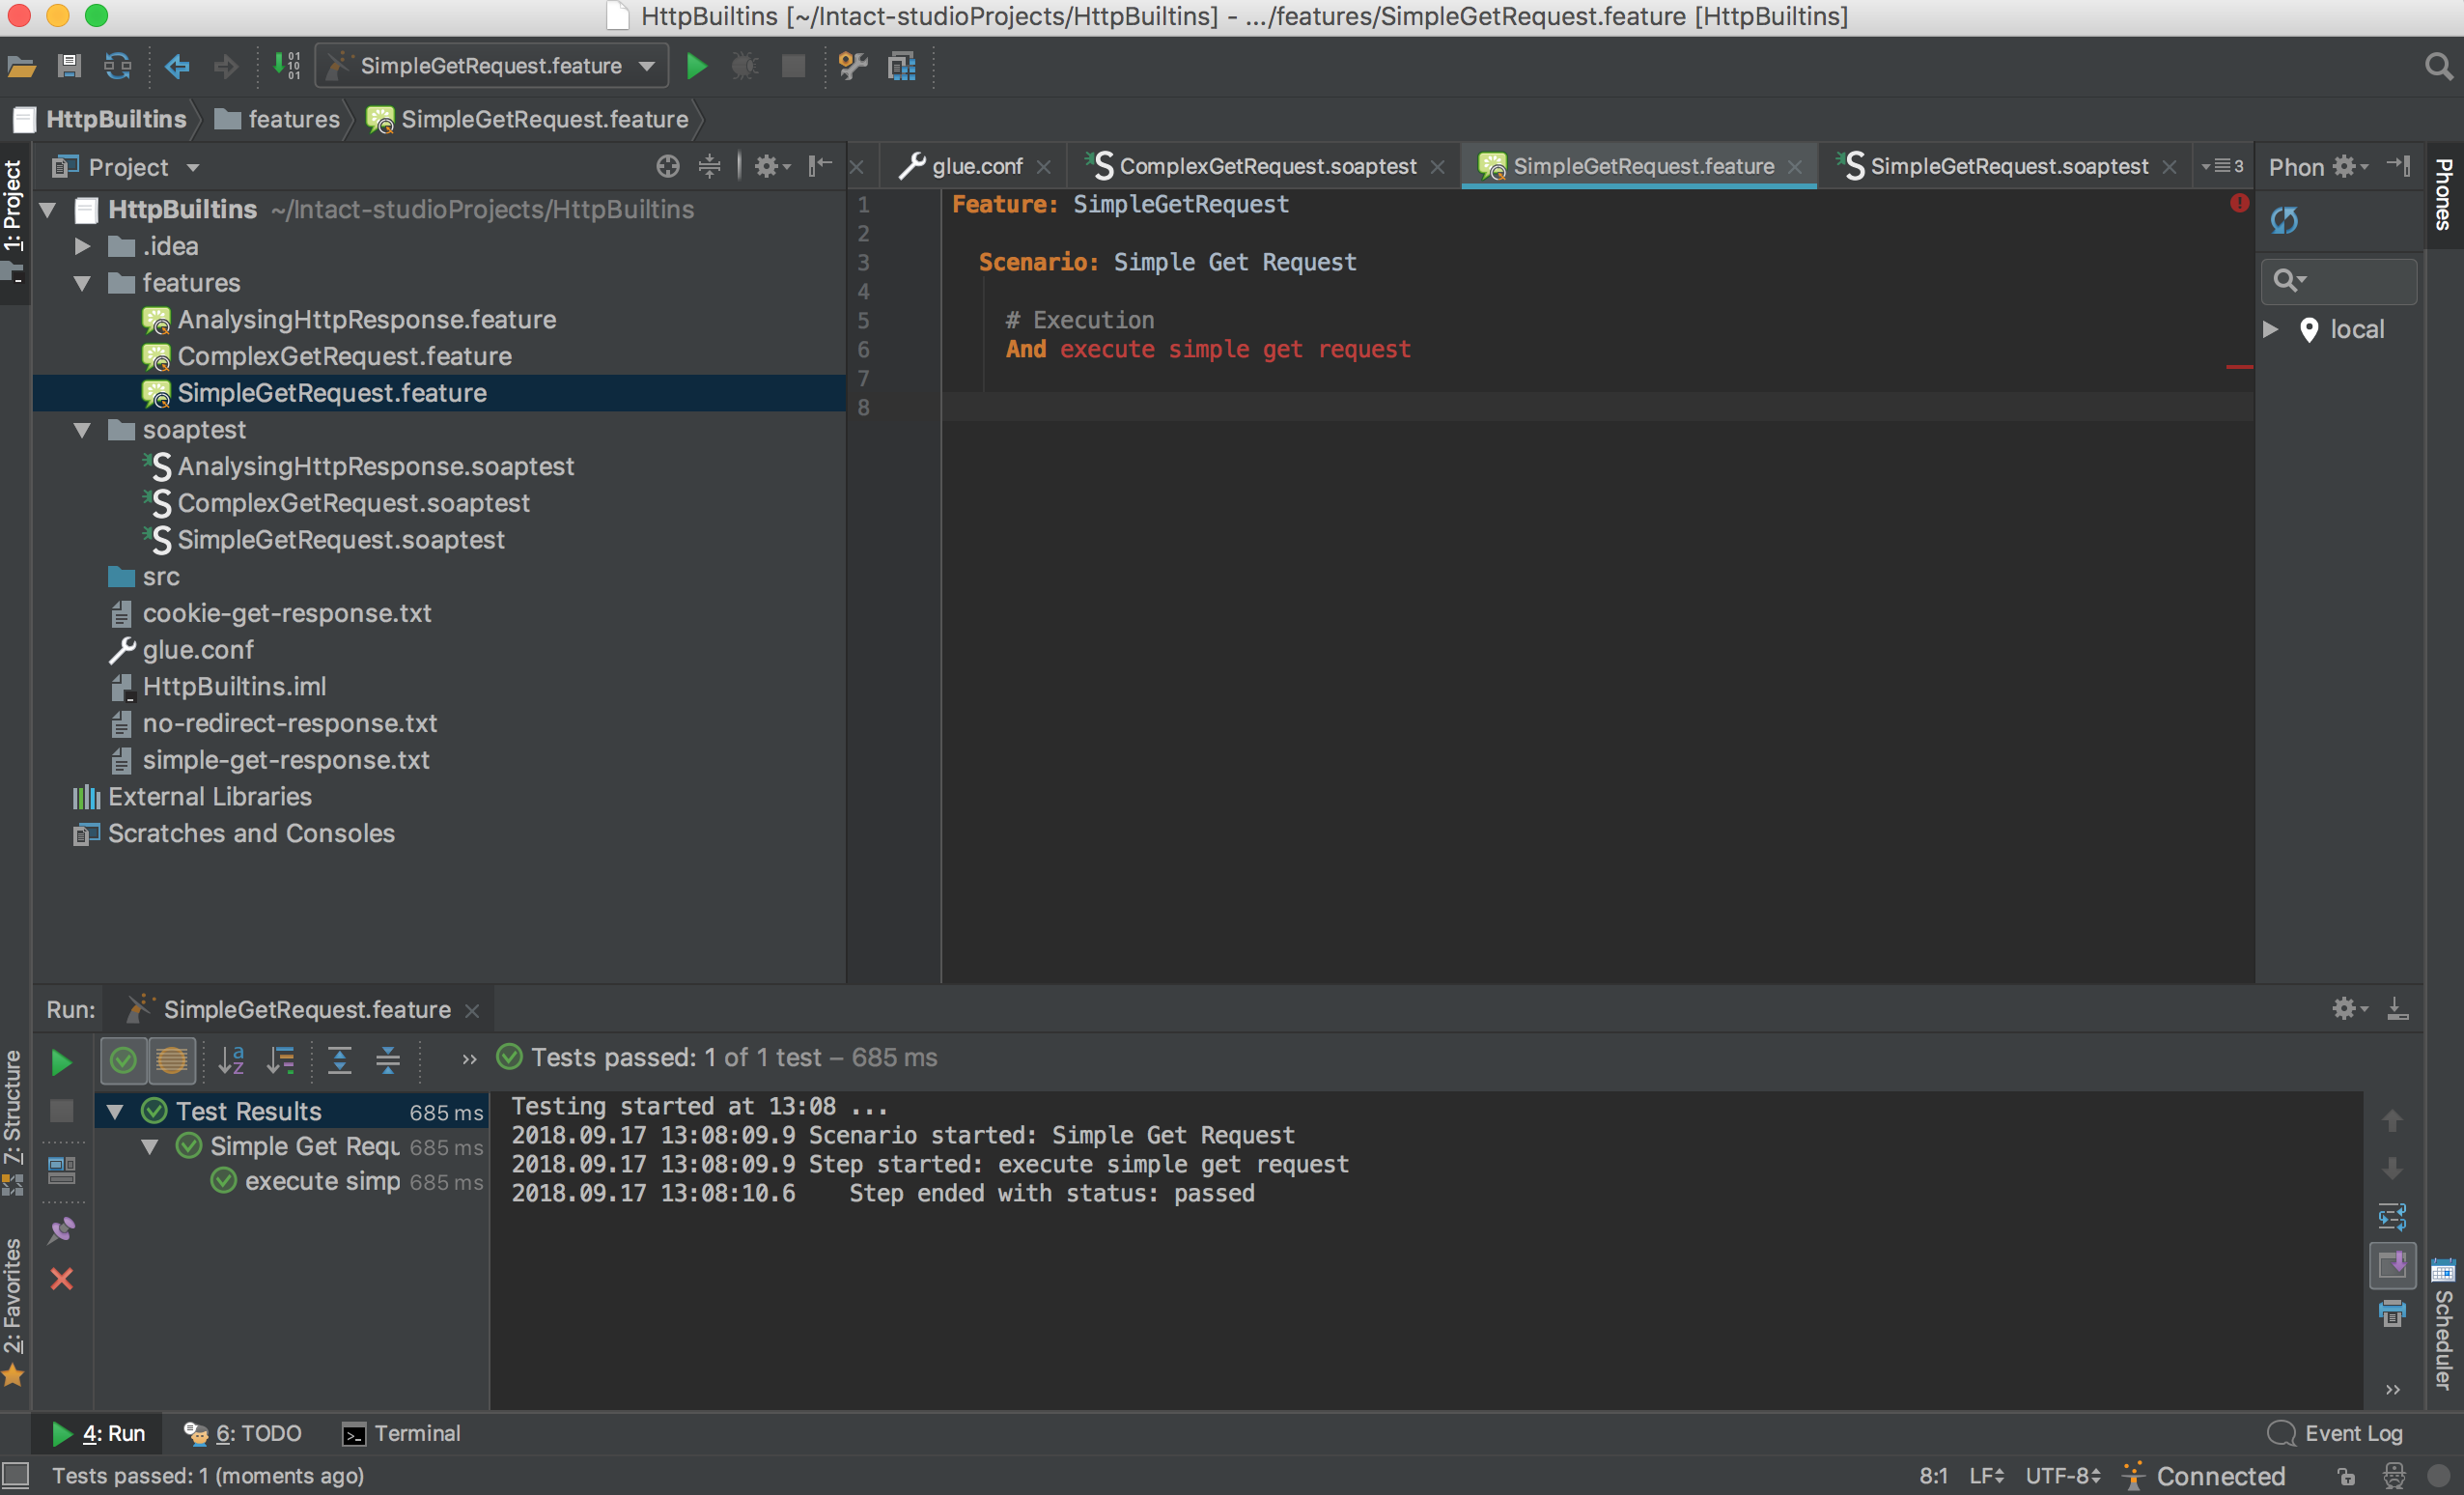Enable the hide successful tests toggle
The width and height of the screenshot is (2464, 1495).
122,1057
